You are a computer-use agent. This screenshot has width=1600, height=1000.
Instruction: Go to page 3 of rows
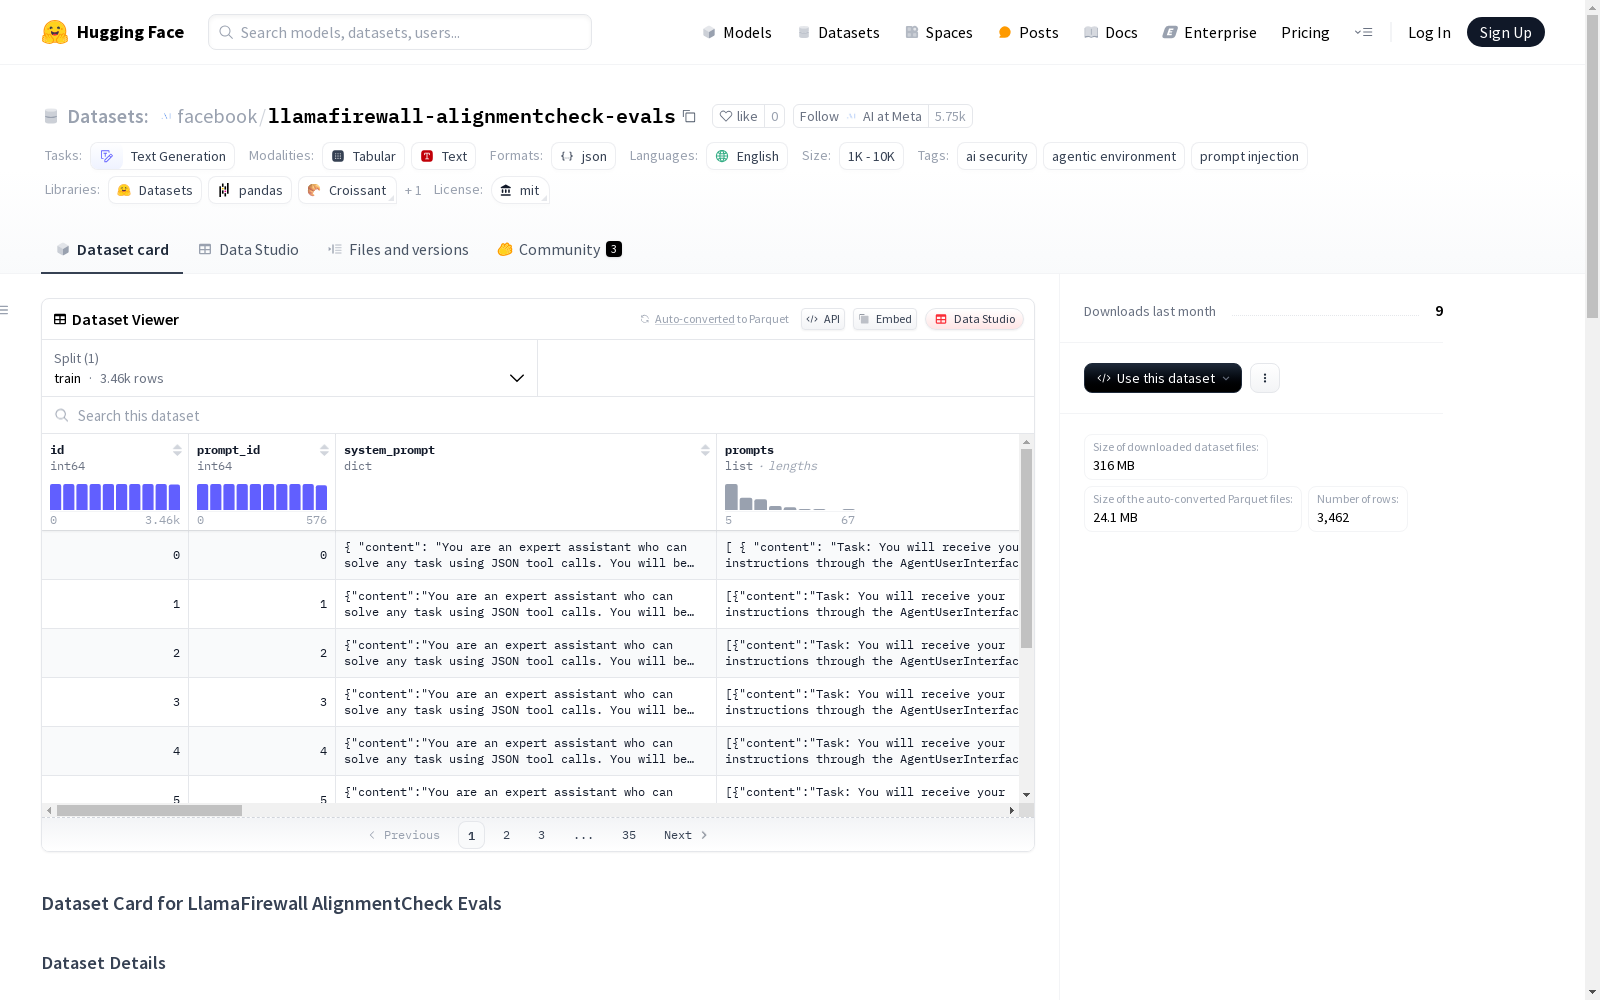pyautogui.click(x=542, y=835)
